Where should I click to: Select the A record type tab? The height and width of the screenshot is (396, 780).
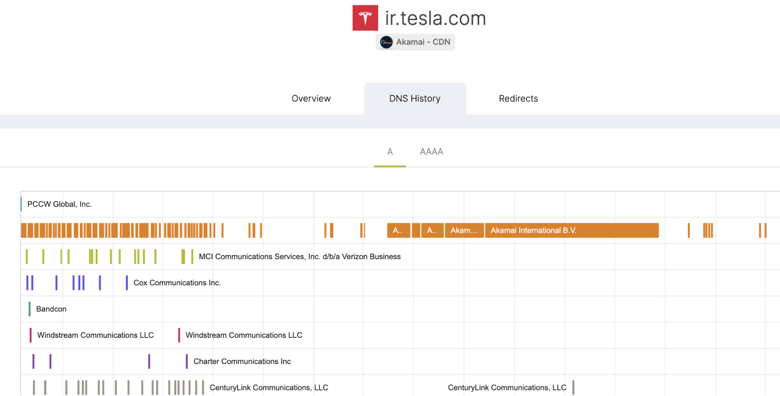tap(390, 152)
